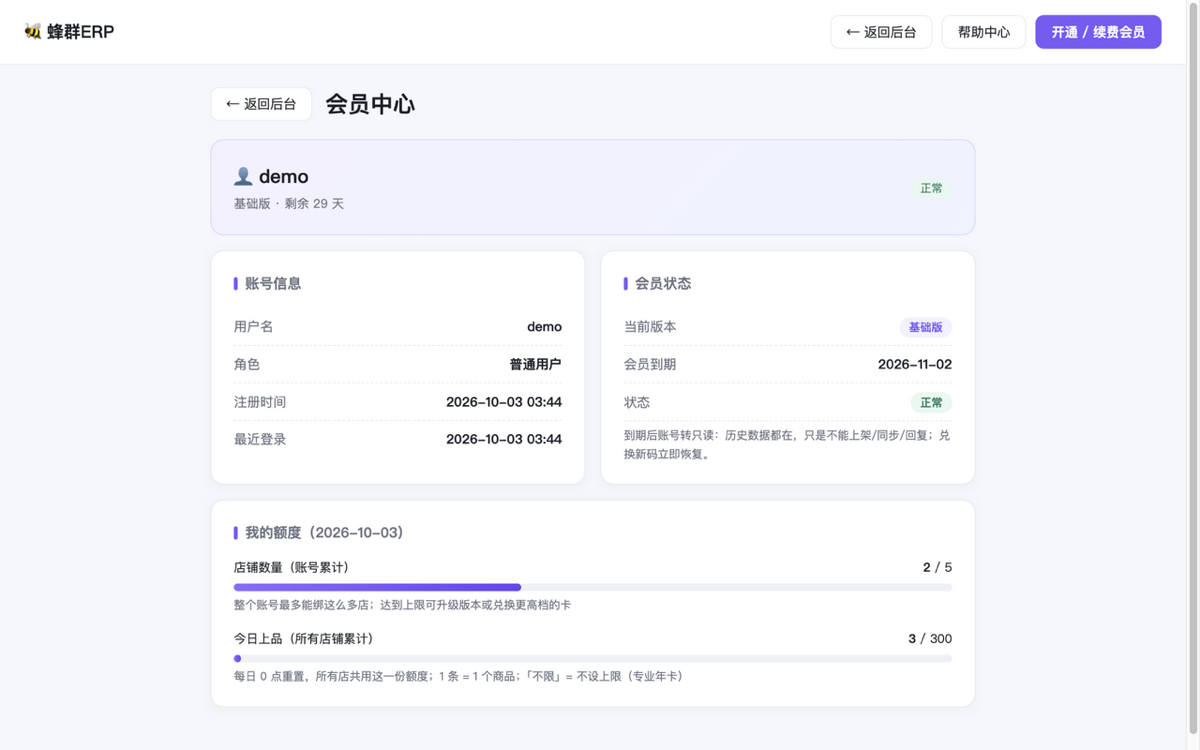
Task: Click the 今日上品（所有店铺累计）label
Action: (x=307, y=638)
